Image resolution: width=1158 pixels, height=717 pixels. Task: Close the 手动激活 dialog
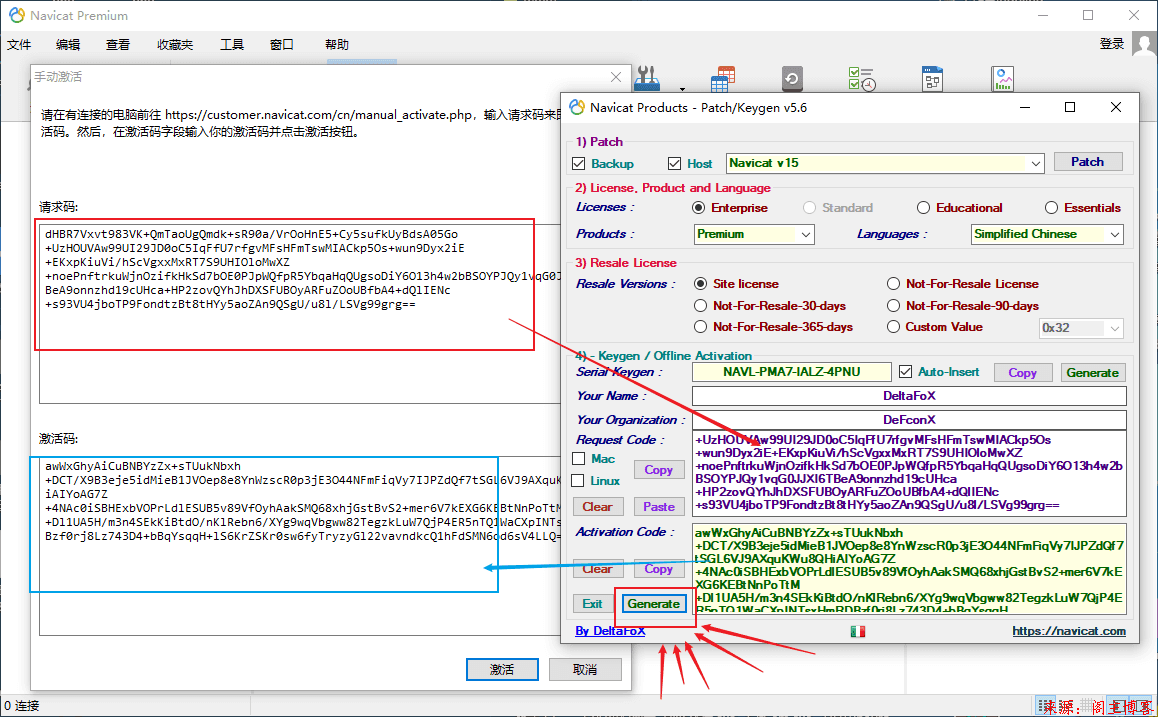point(616,77)
